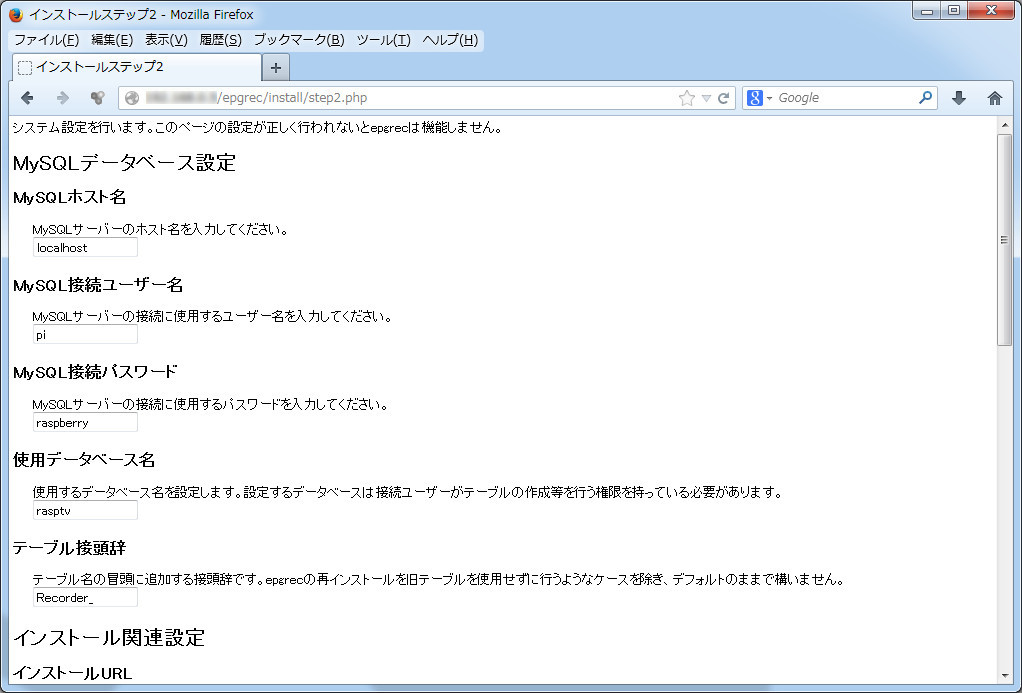This screenshot has width=1022, height=693.
Task: Click the MySQL host name field (localhost)
Action: tap(85, 248)
